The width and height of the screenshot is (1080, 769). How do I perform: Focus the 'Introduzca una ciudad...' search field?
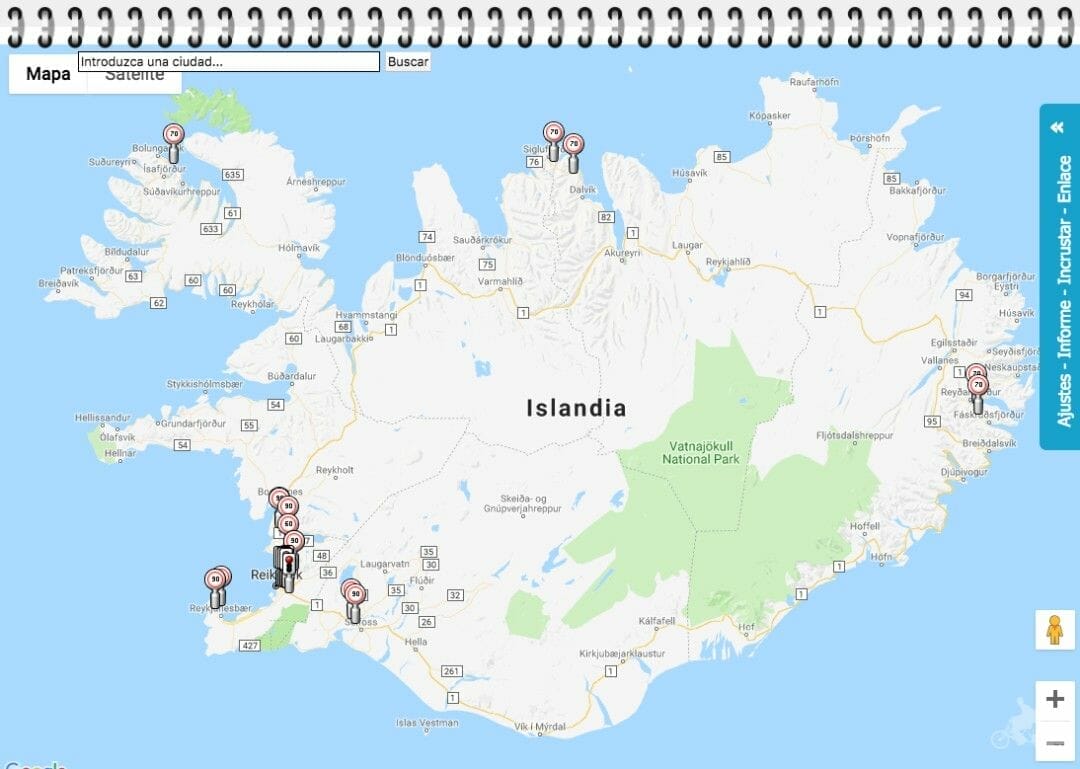click(229, 62)
